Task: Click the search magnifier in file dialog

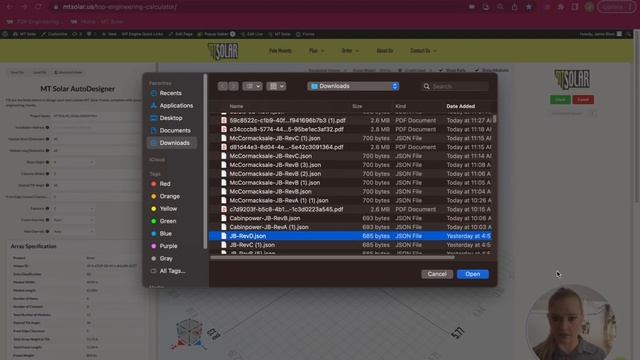Action: tap(427, 87)
